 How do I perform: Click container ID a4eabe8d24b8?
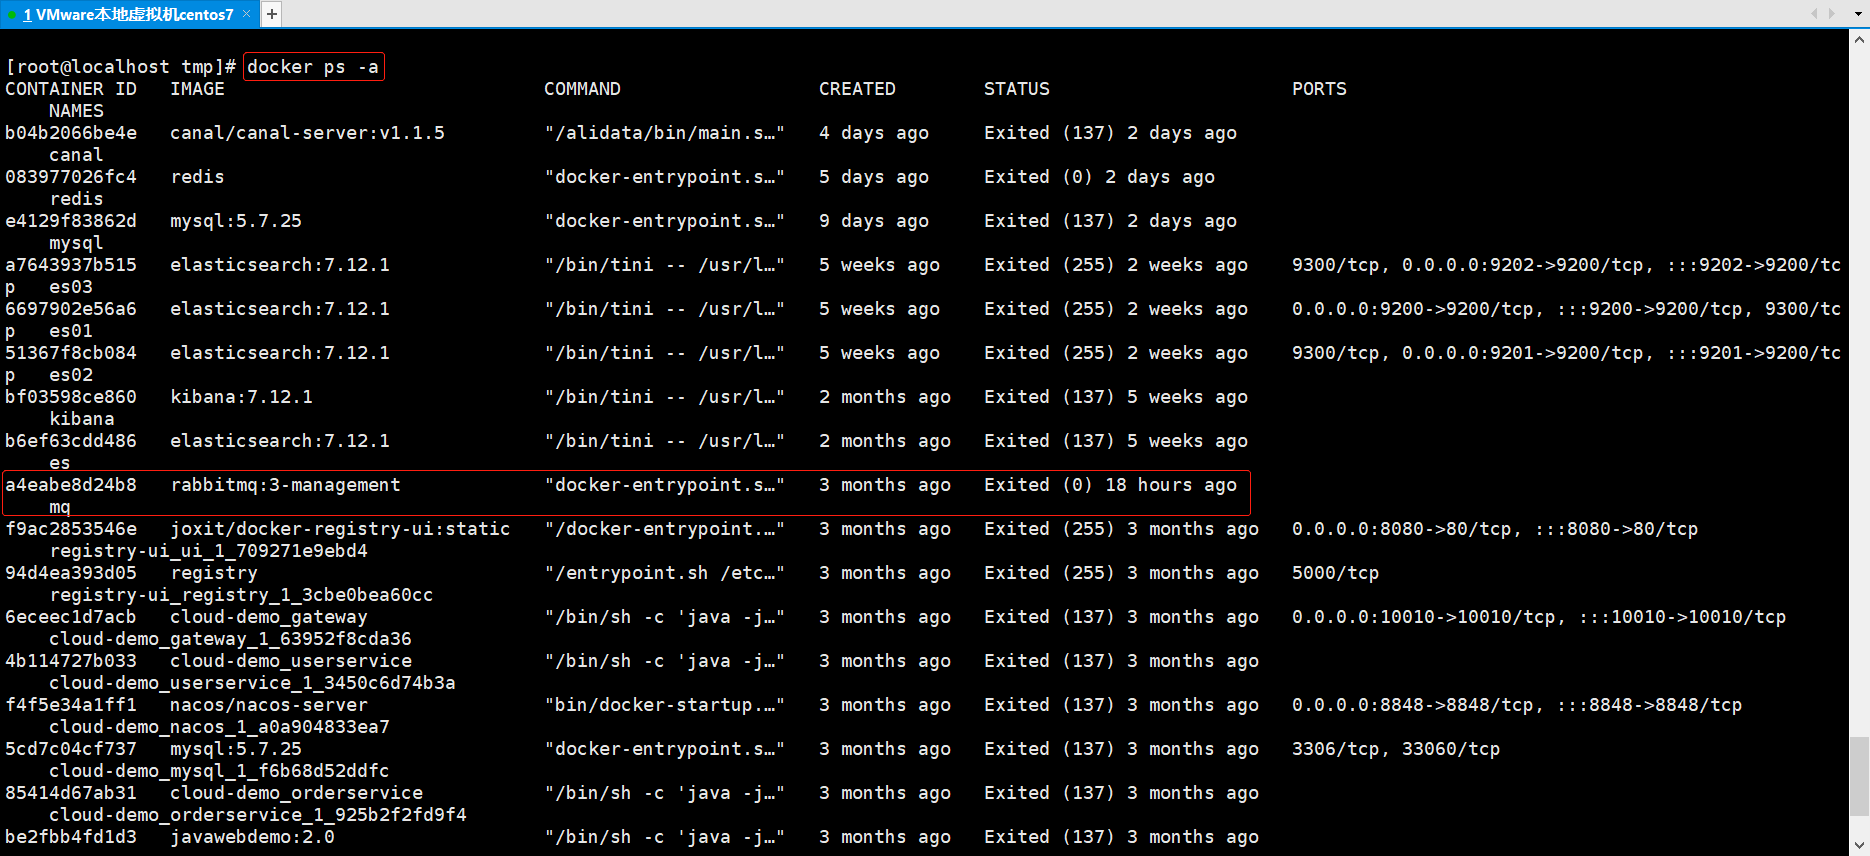(71, 485)
